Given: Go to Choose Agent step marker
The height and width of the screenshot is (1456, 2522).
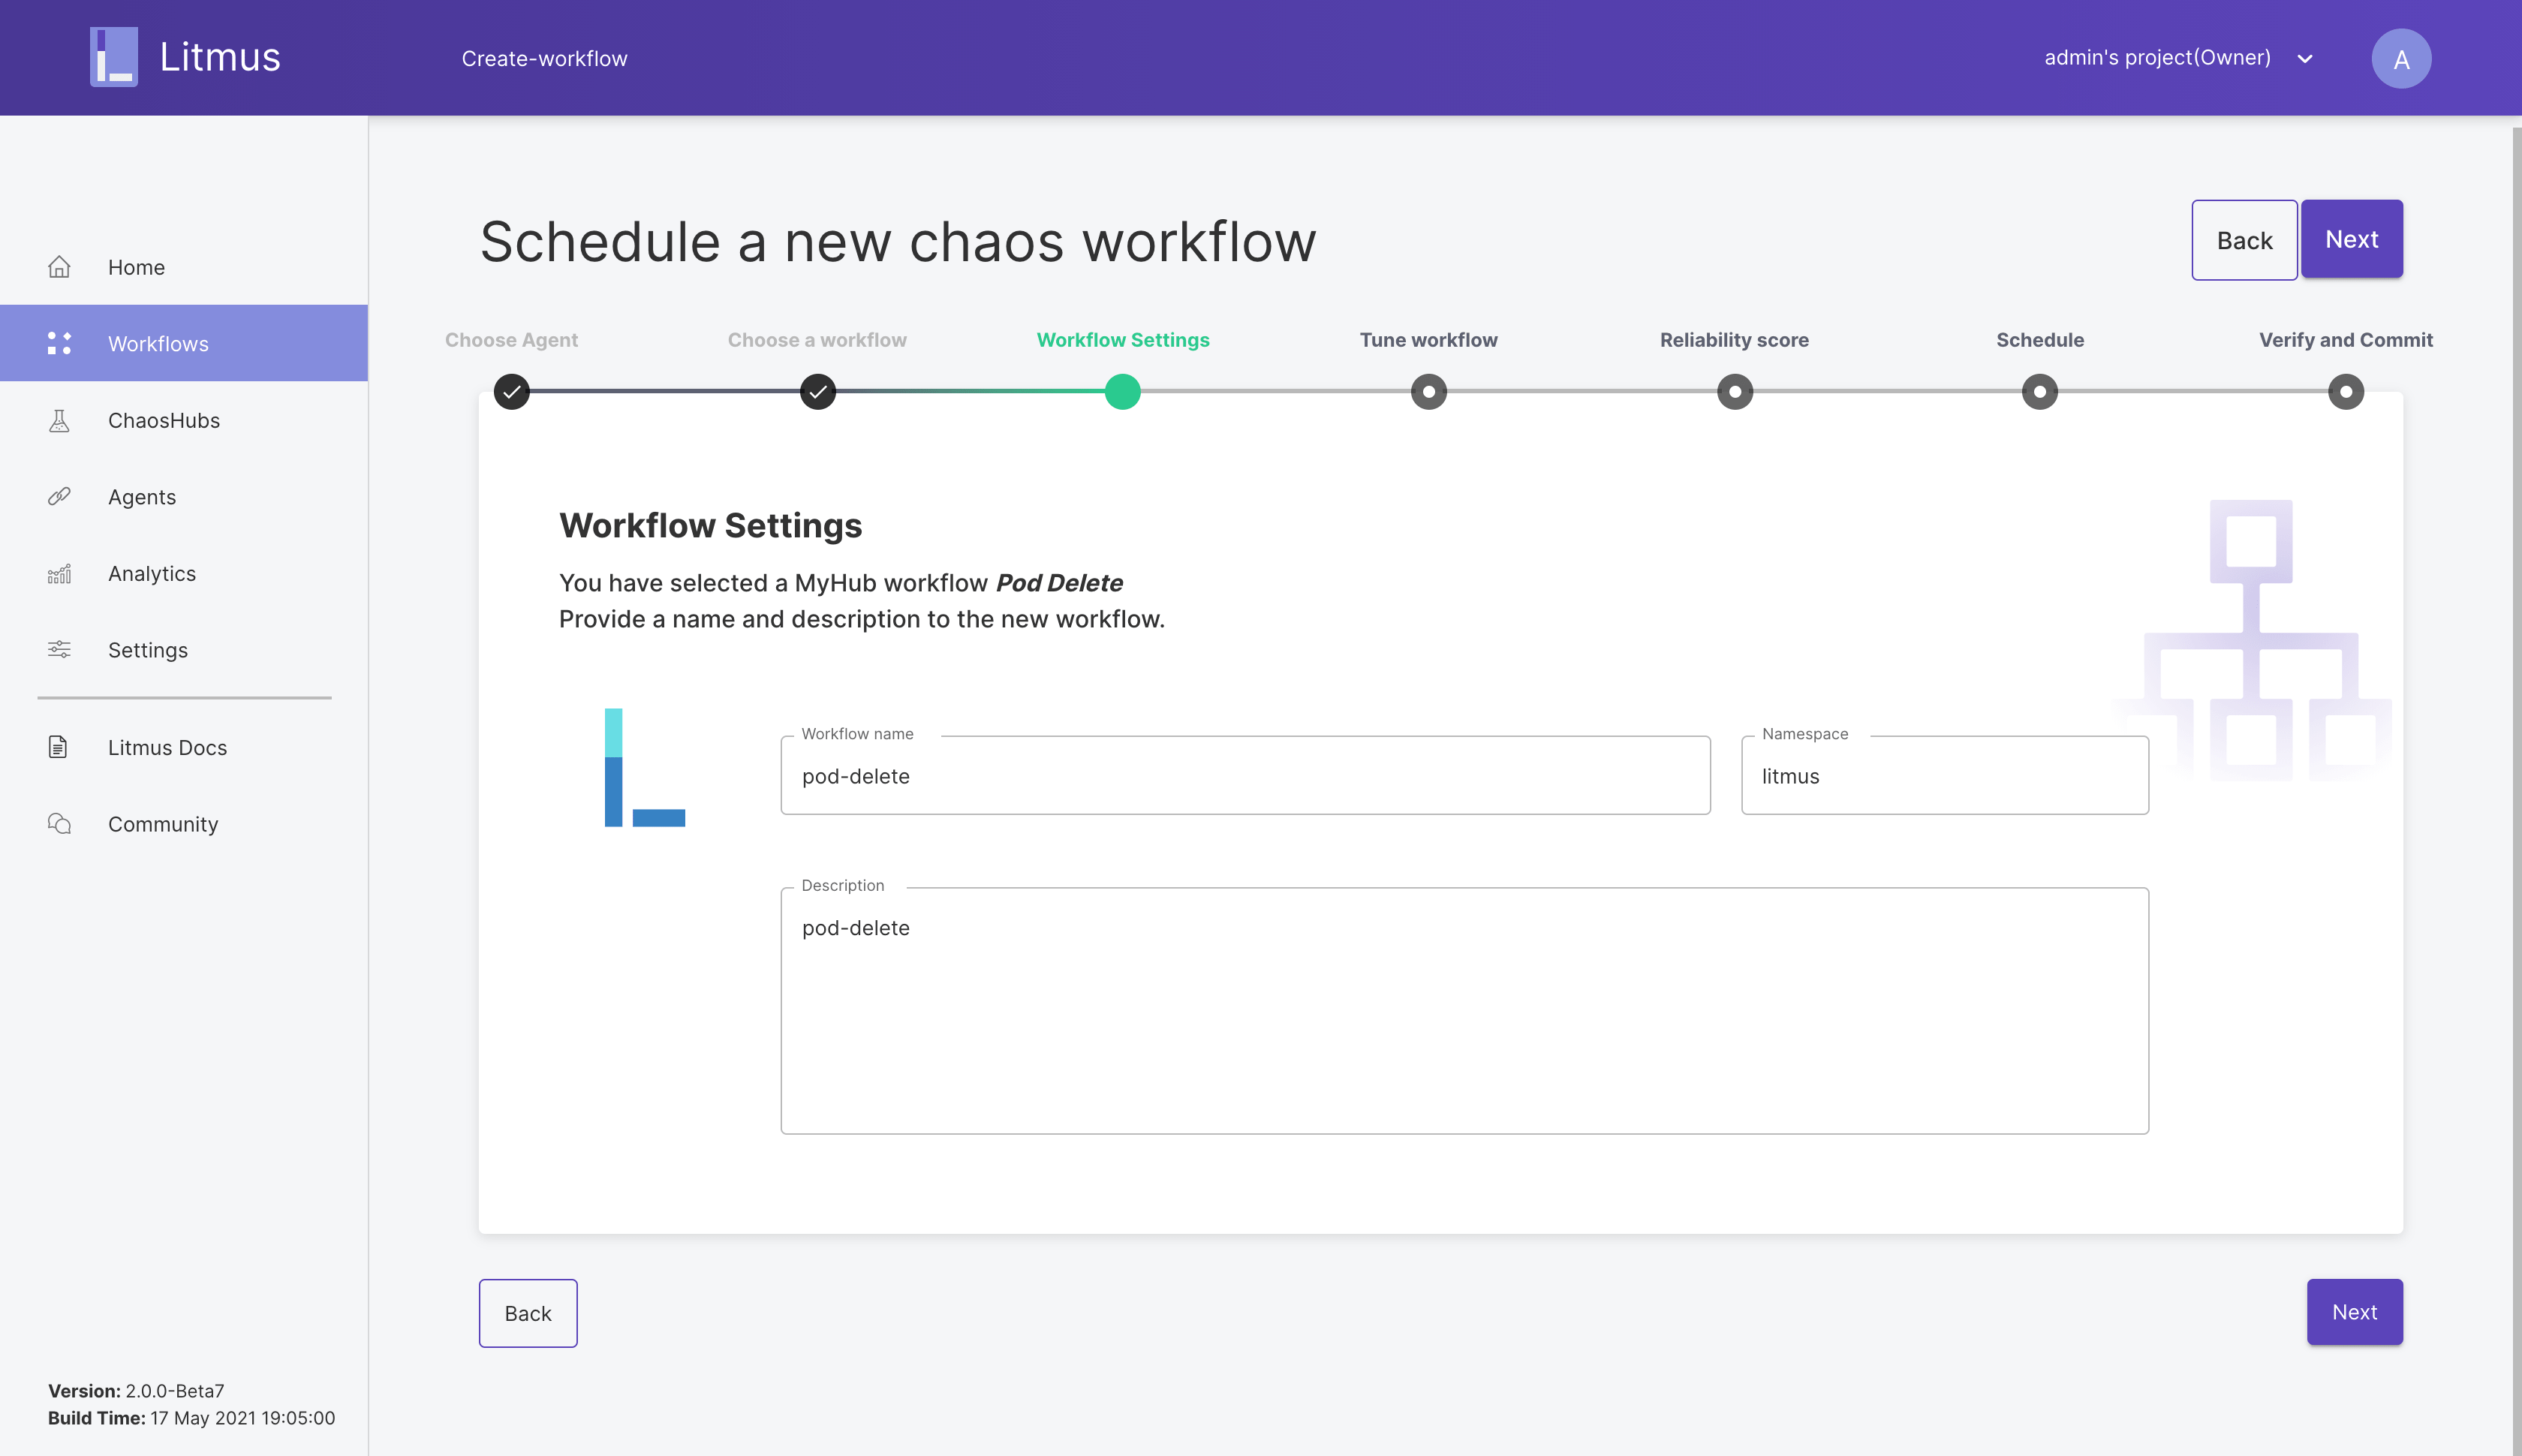Looking at the screenshot, I should [511, 391].
